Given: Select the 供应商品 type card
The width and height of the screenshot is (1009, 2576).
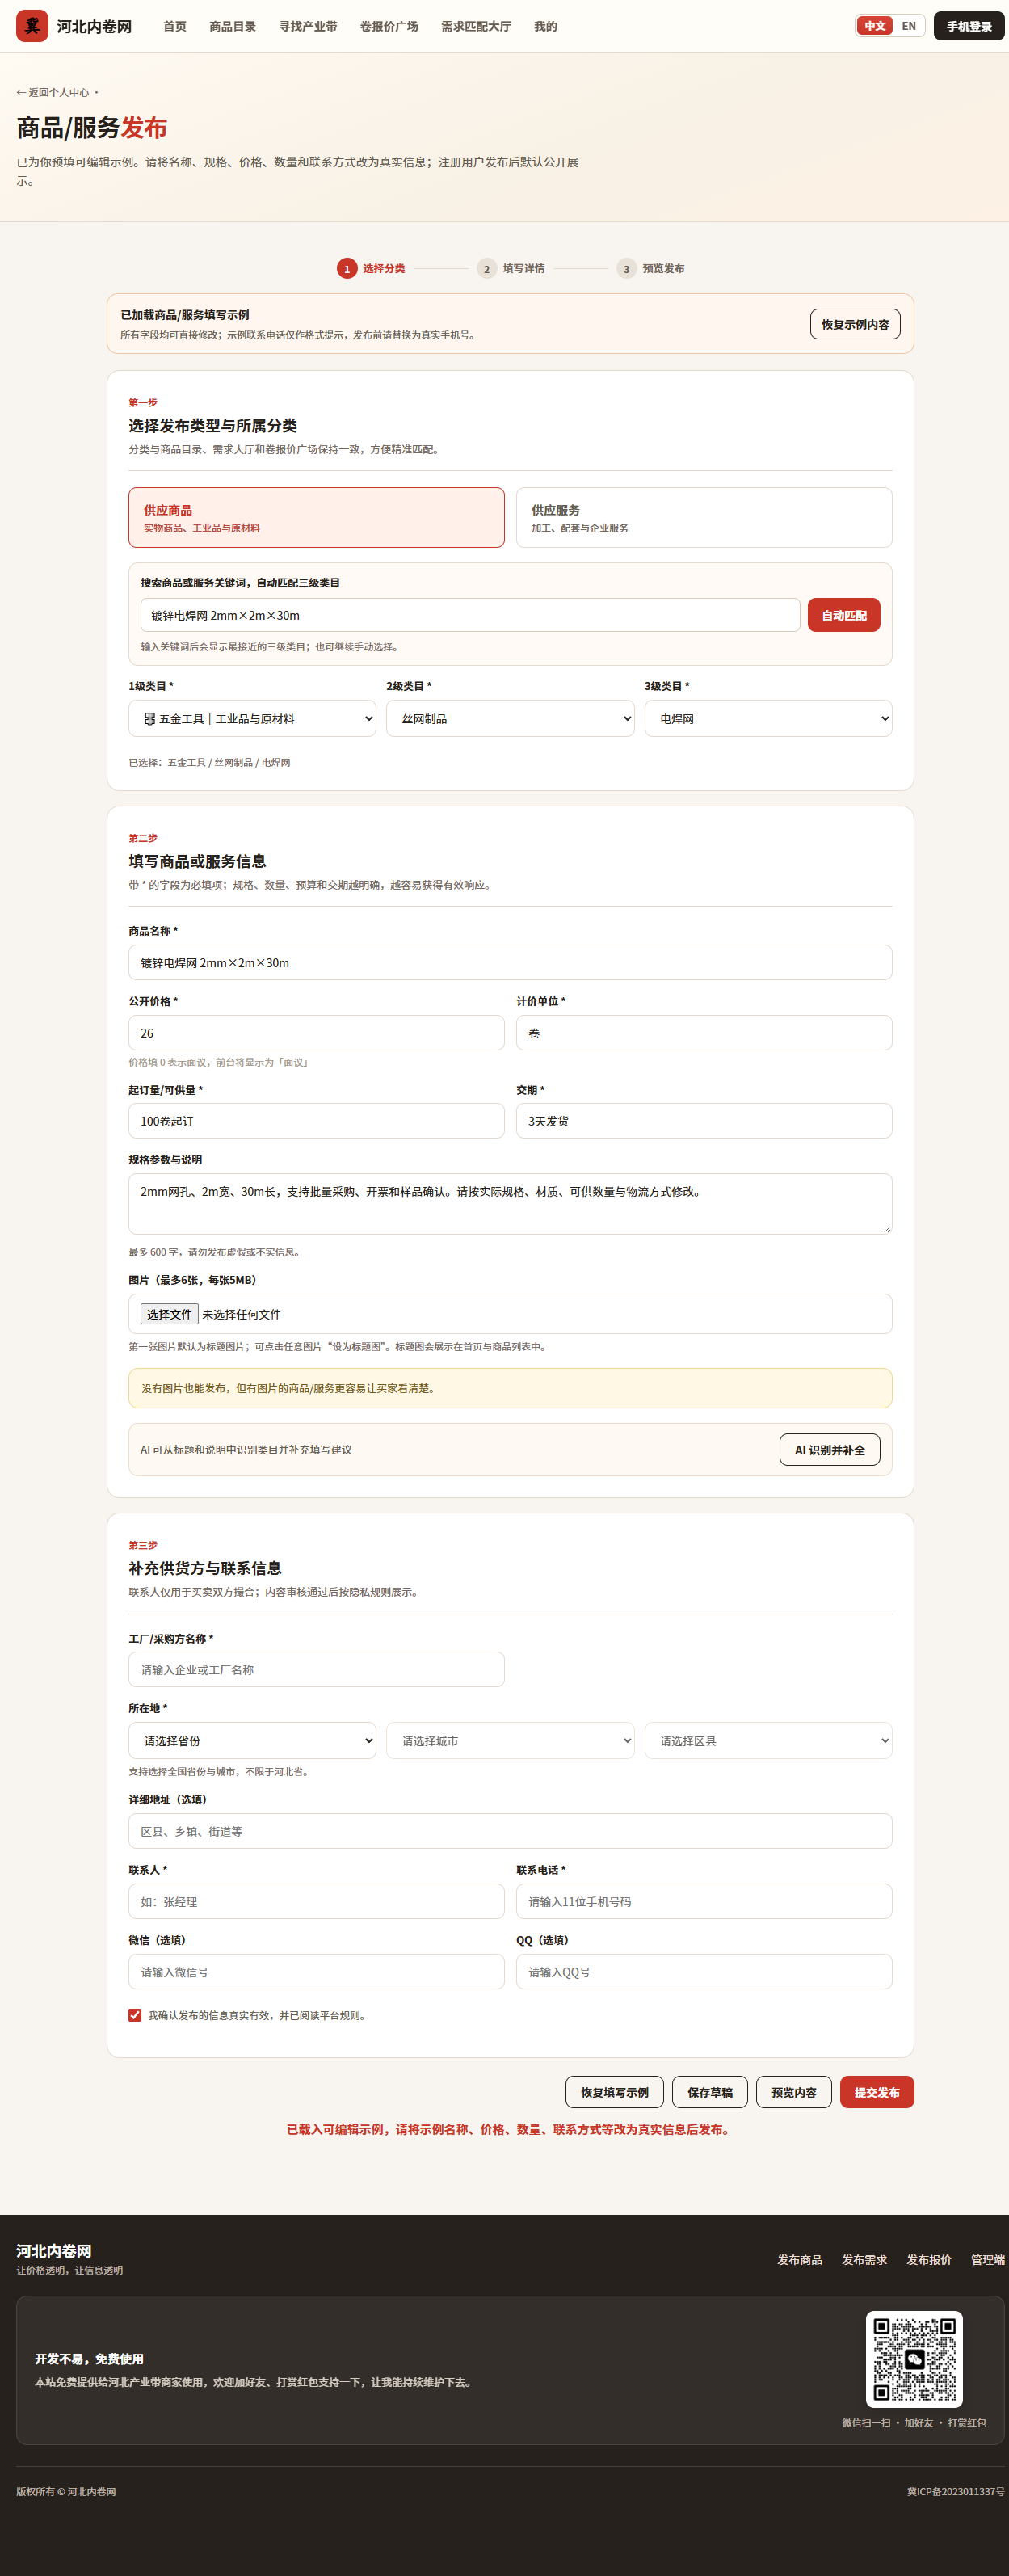Looking at the screenshot, I should tap(316, 517).
